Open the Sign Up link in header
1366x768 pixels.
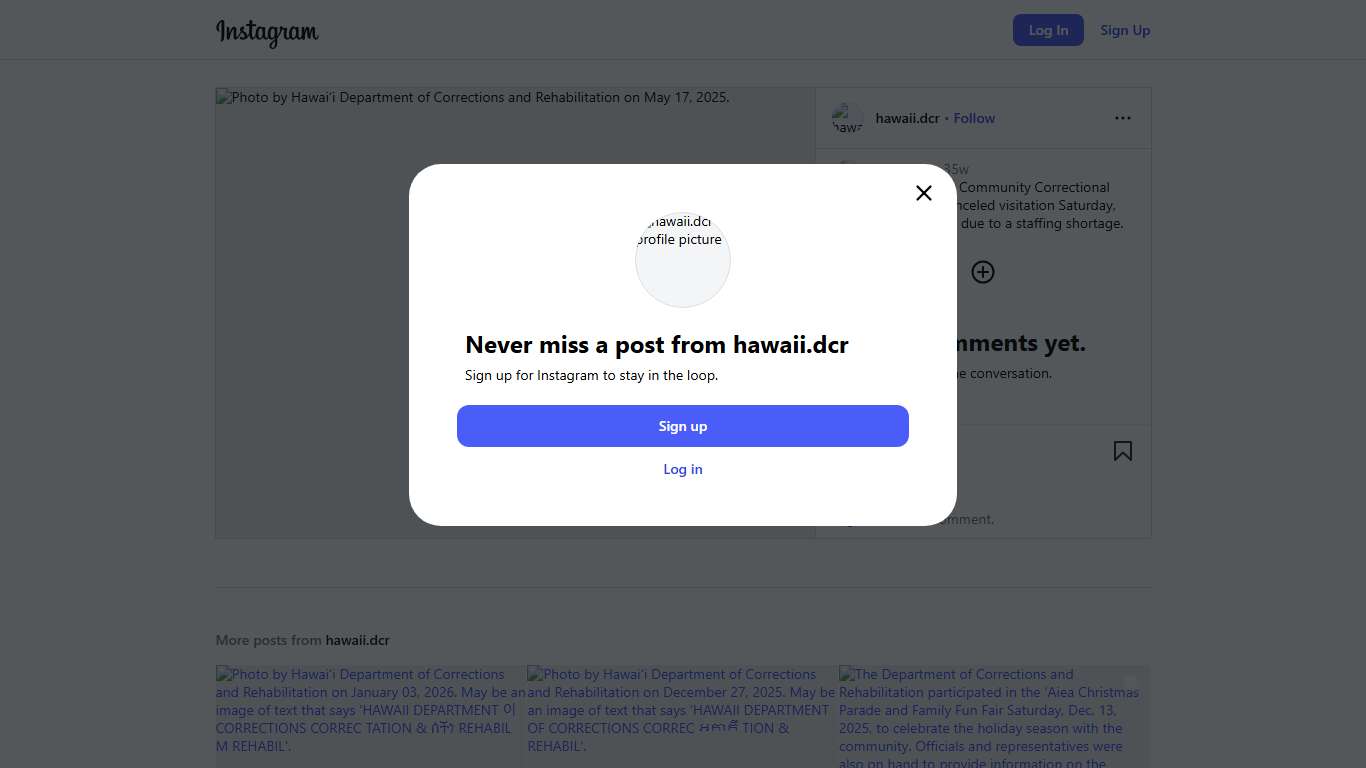click(1125, 30)
